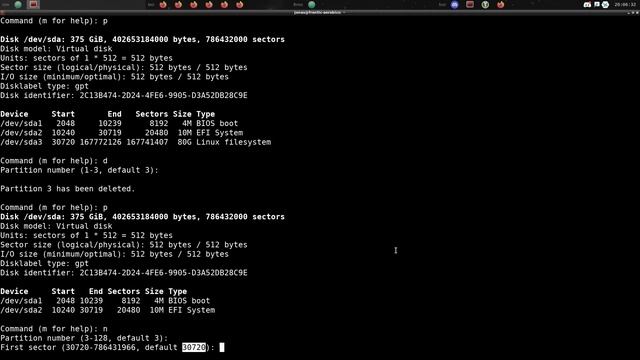This screenshot has width=640, height=360.
Task: Click 'Partition 3 has been deleted.' message
Action: point(68,189)
